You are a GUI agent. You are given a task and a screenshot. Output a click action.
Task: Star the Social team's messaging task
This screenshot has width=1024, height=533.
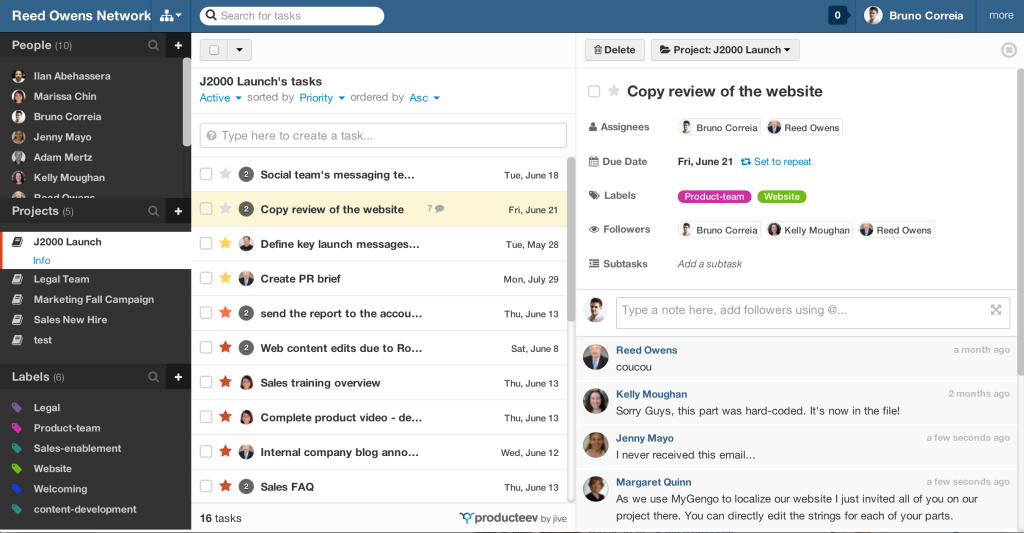pos(225,174)
